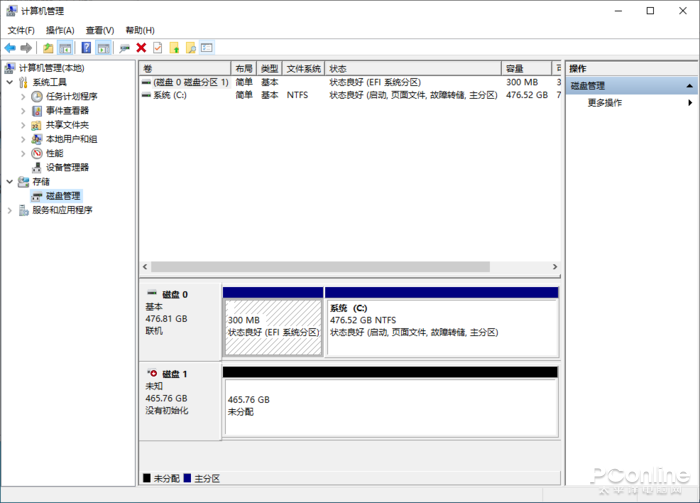Expand the 共享文件夹 node
The image size is (700, 503).
(x=23, y=125)
